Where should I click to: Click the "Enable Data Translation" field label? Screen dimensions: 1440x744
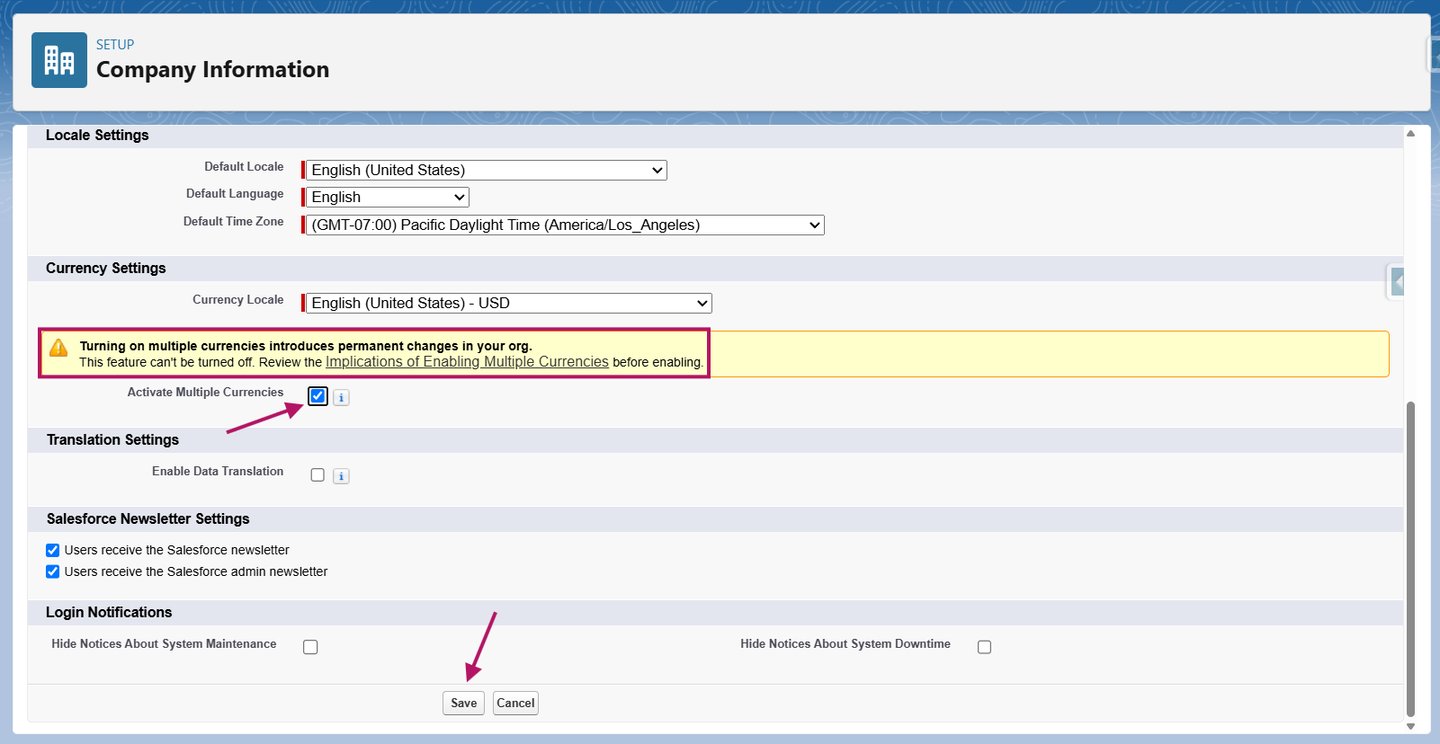click(218, 471)
